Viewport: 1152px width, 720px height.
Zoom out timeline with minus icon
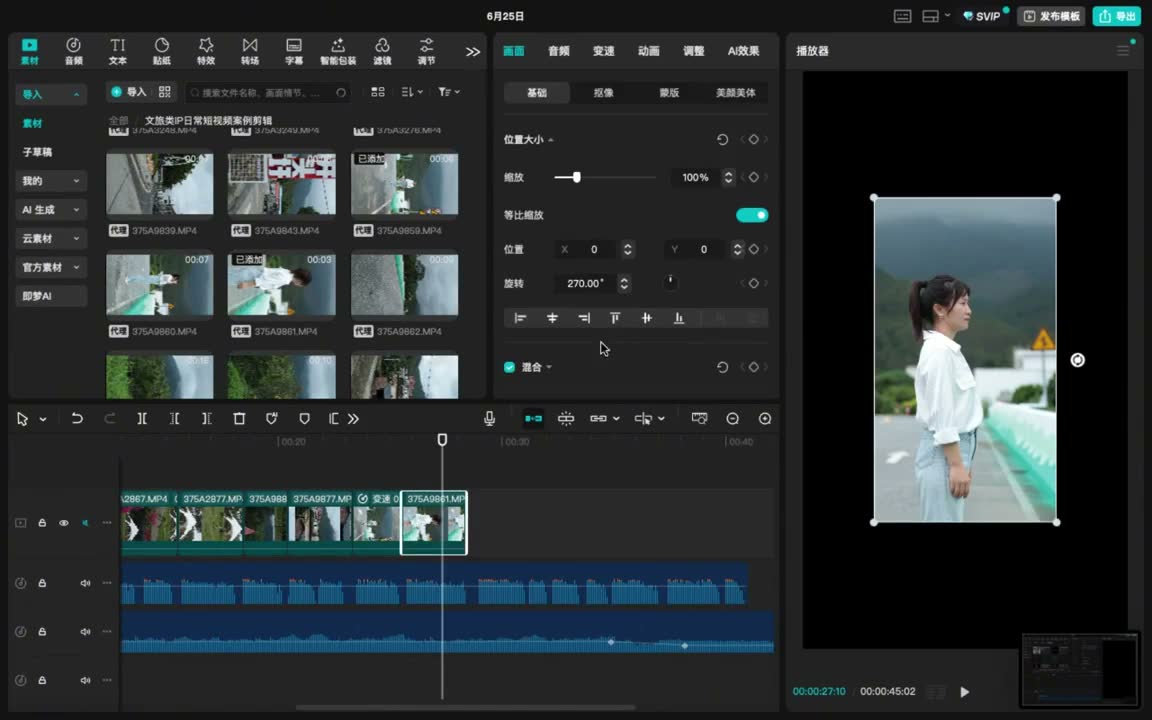[732, 419]
